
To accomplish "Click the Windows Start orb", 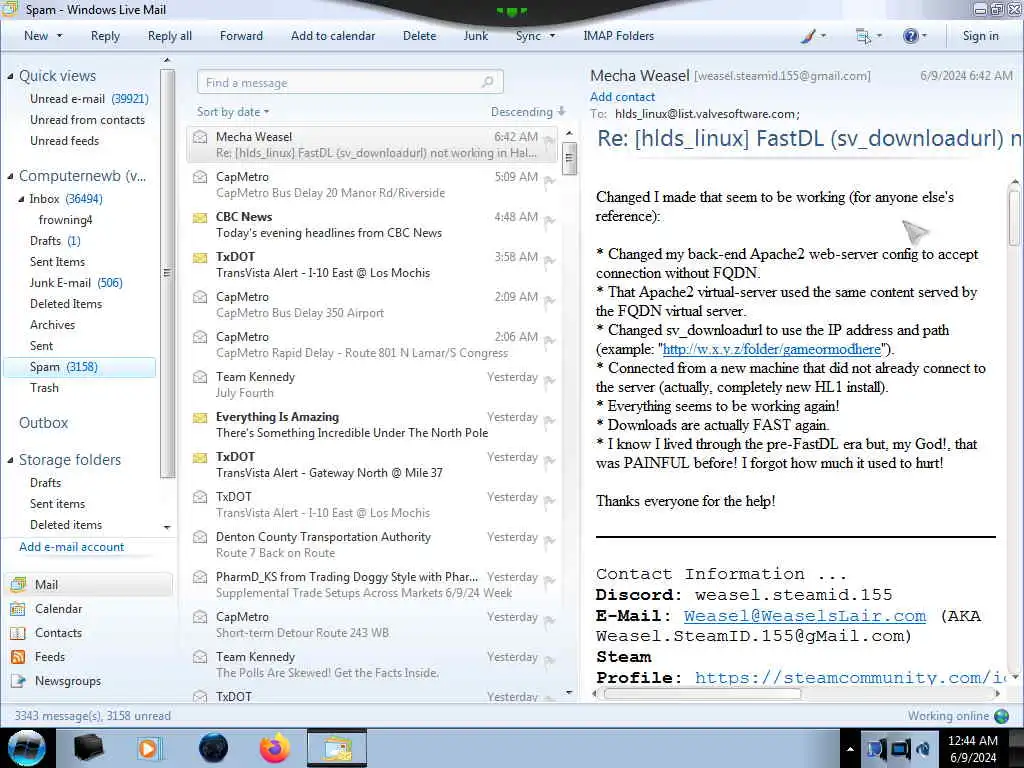I will click(26, 748).
